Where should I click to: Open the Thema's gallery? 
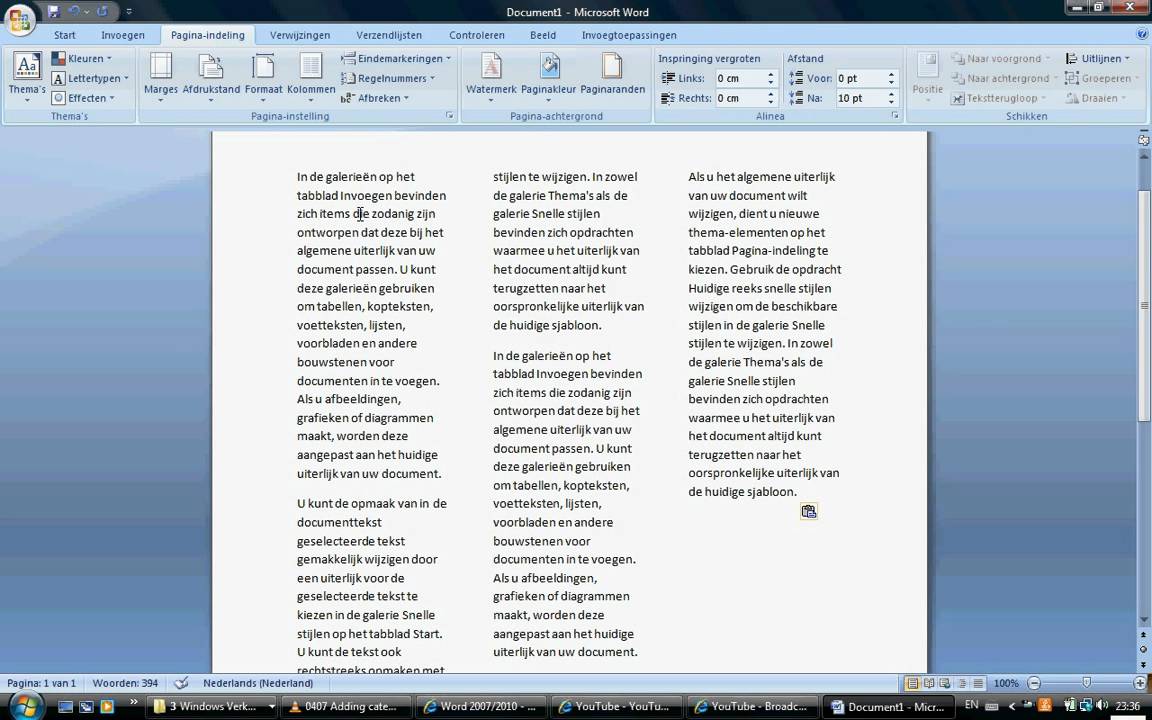pos(27,77)
